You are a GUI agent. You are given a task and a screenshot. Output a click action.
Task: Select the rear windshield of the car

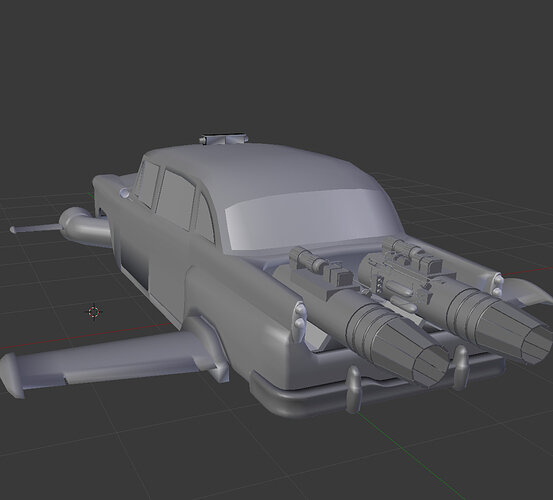coord(312,218)
